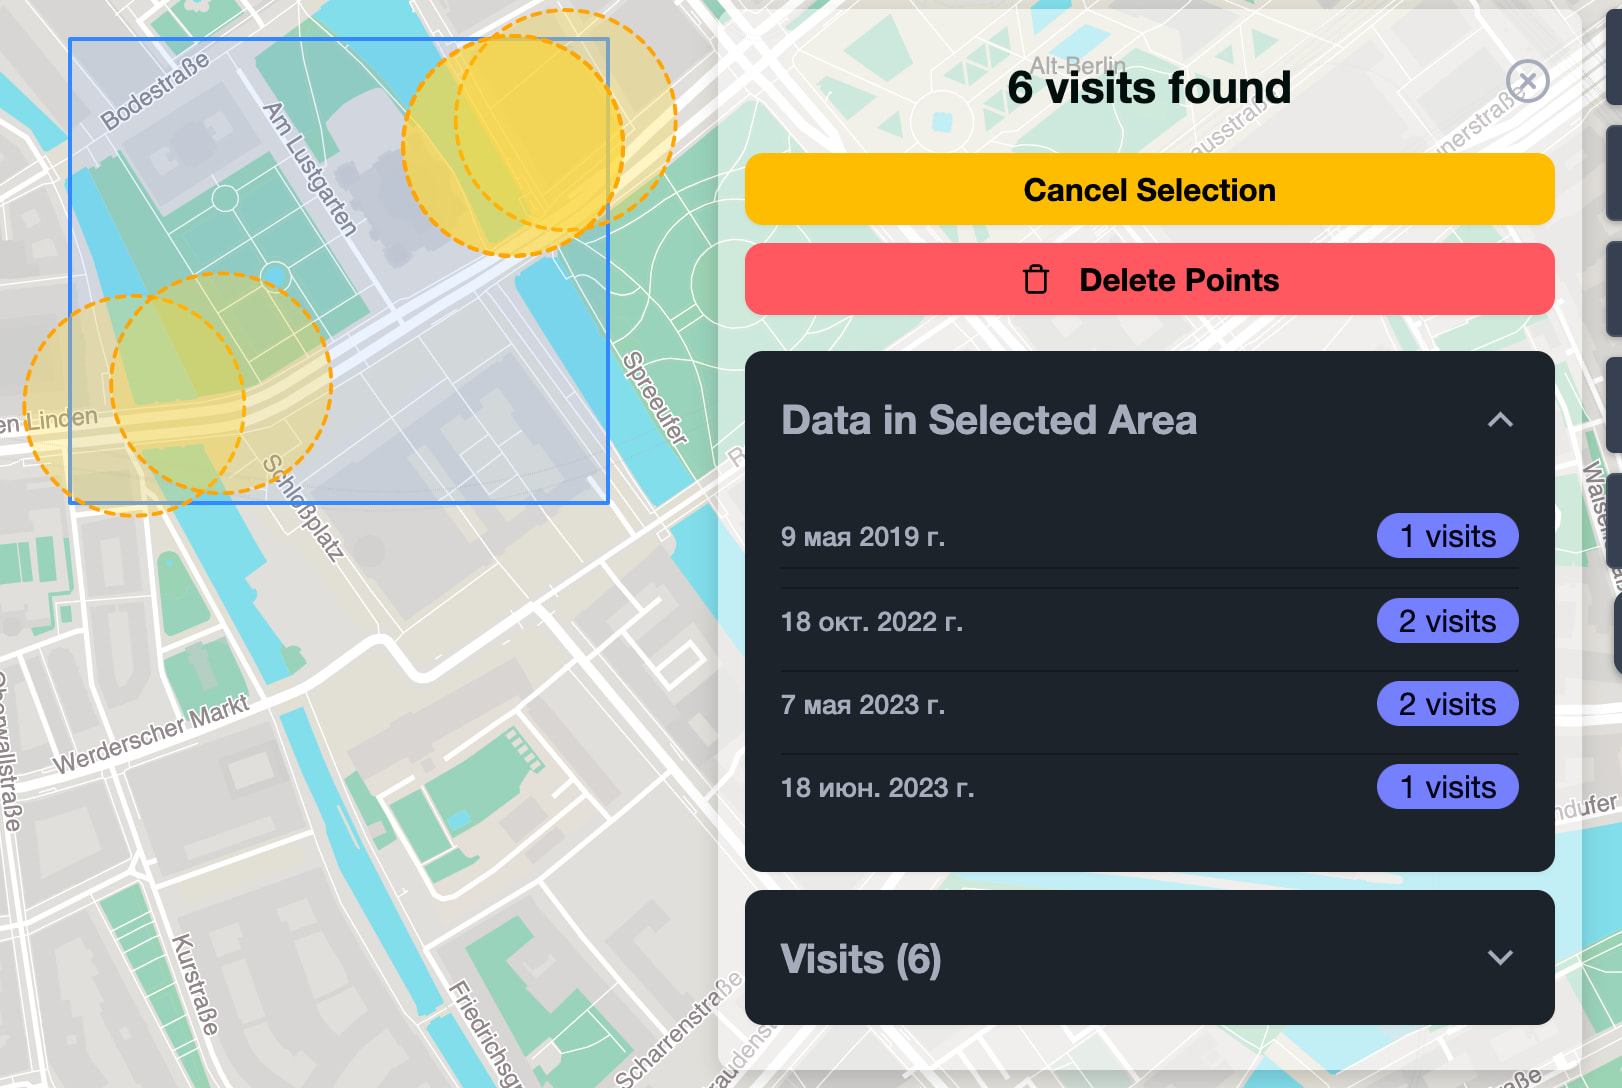Click the visits badge for 18 июн. 2023
Viewport: 1622px width, 1088px height.
pos(1446,787)
